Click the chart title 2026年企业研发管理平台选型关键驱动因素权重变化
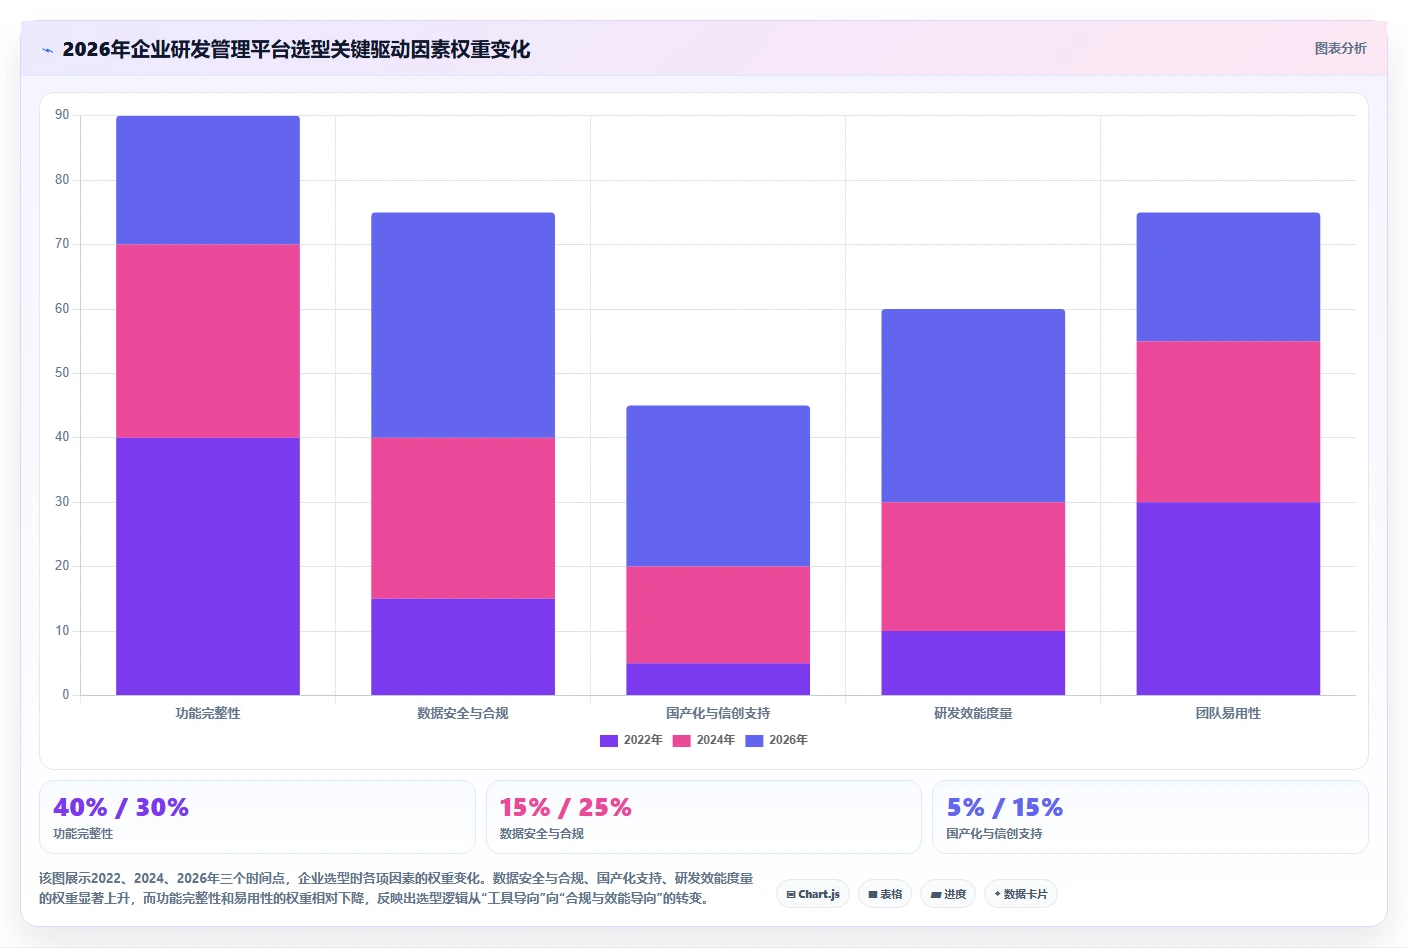 click(296, 50)
